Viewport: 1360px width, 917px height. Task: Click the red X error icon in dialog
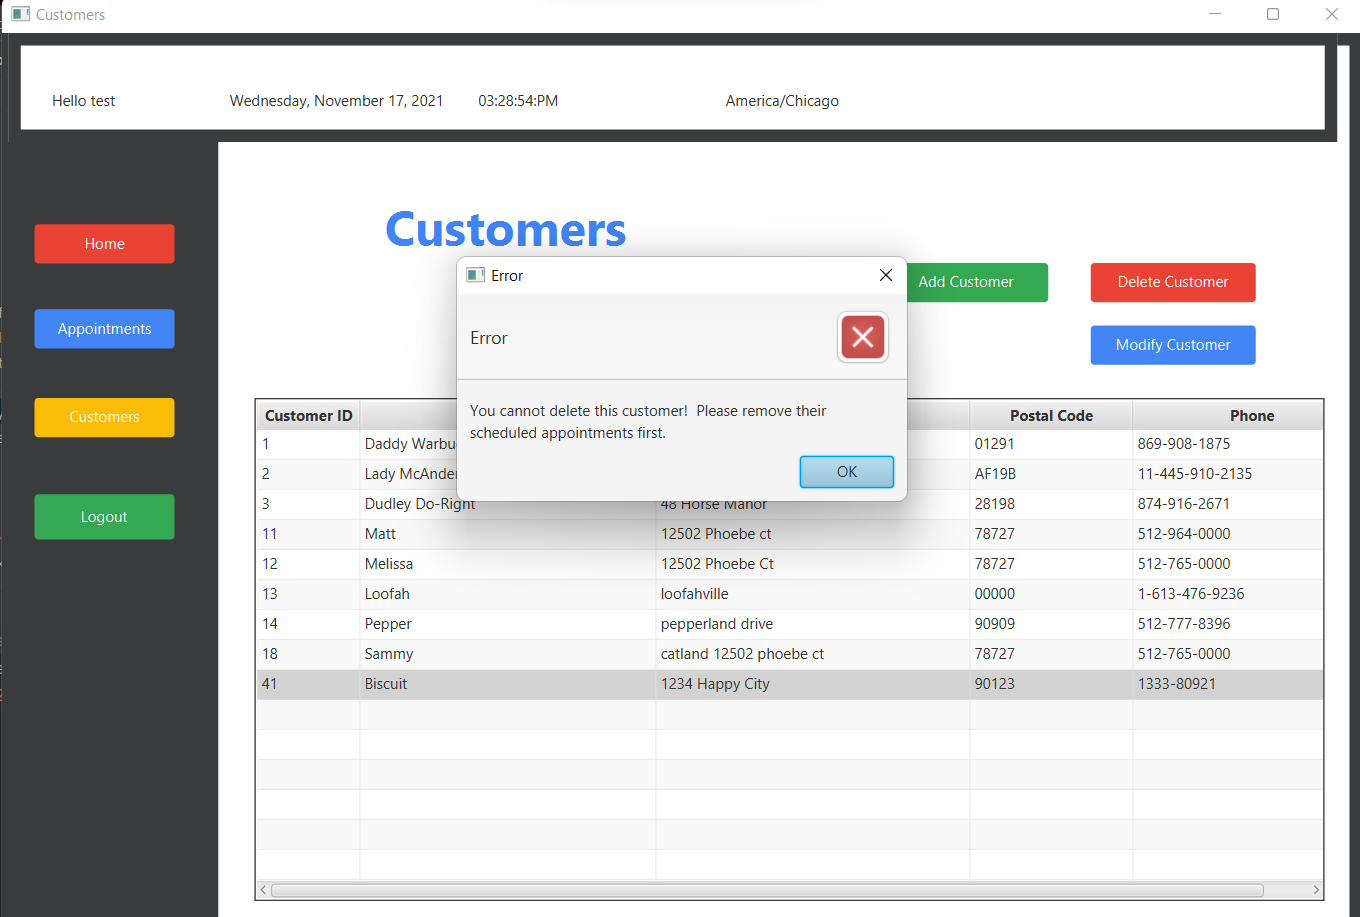click(862, 337)
